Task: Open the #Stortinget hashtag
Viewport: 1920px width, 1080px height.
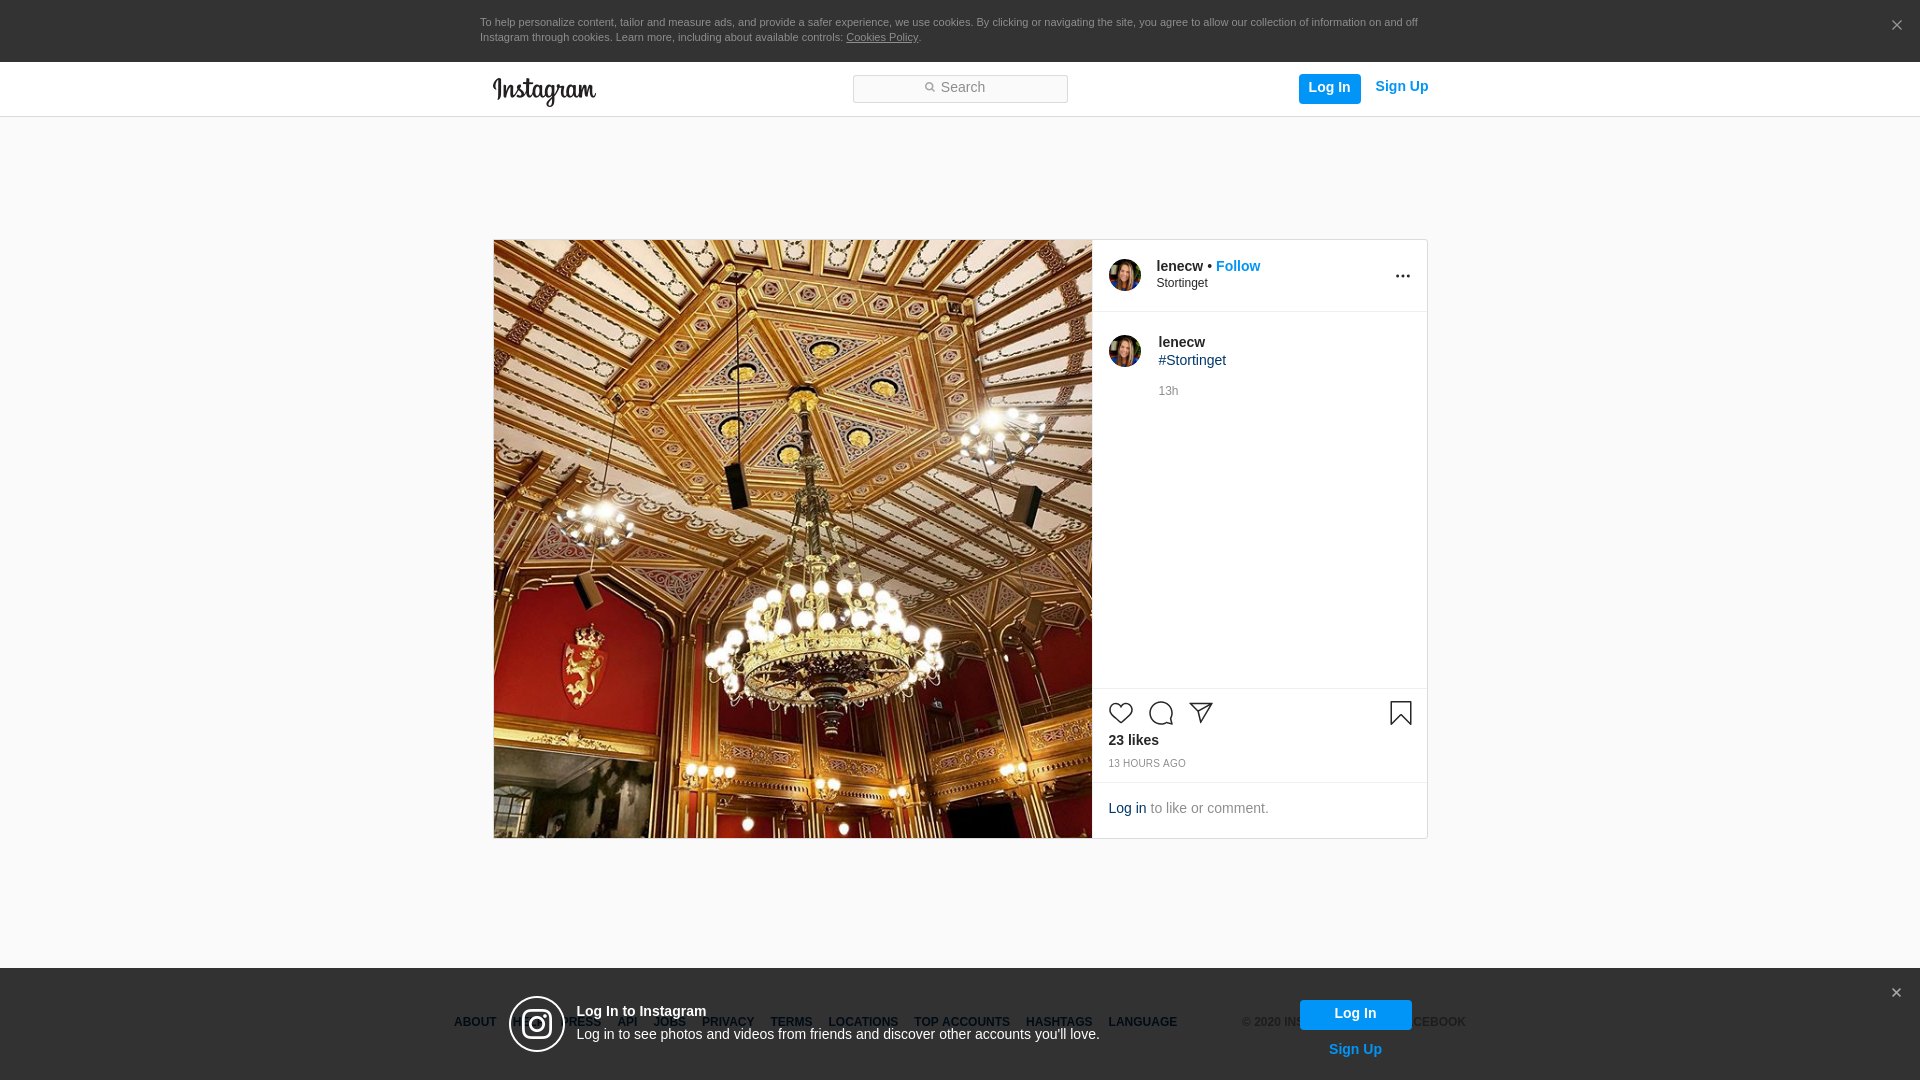Action: click(x=1192, y=360)
